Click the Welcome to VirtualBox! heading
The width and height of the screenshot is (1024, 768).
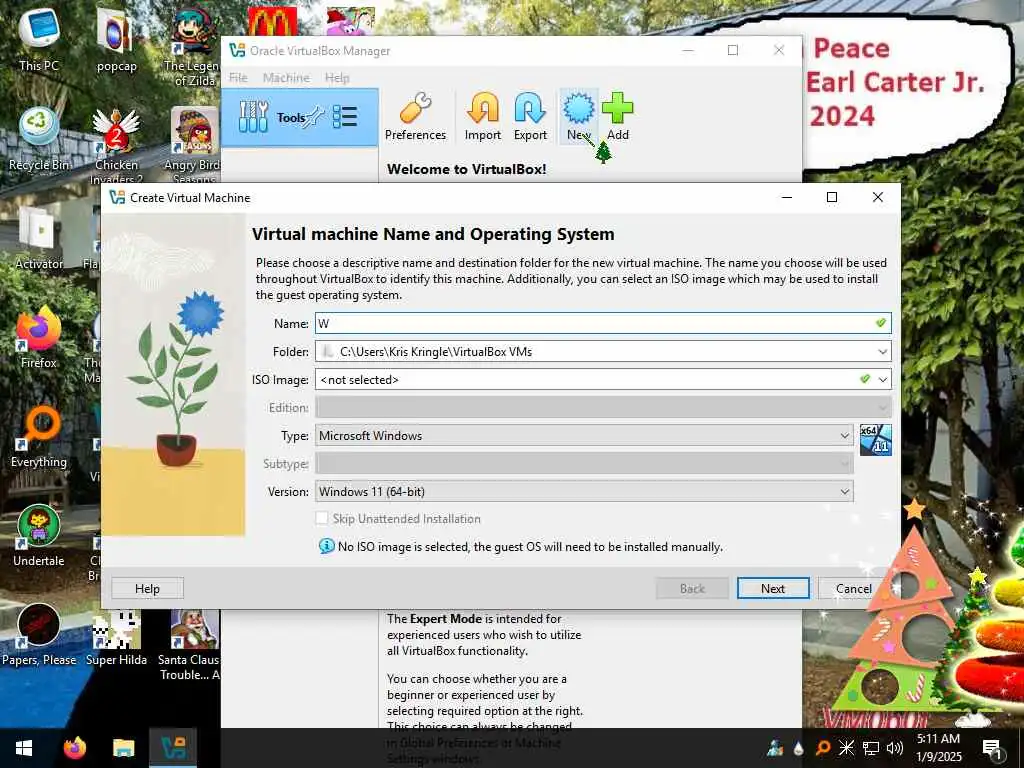466,169
